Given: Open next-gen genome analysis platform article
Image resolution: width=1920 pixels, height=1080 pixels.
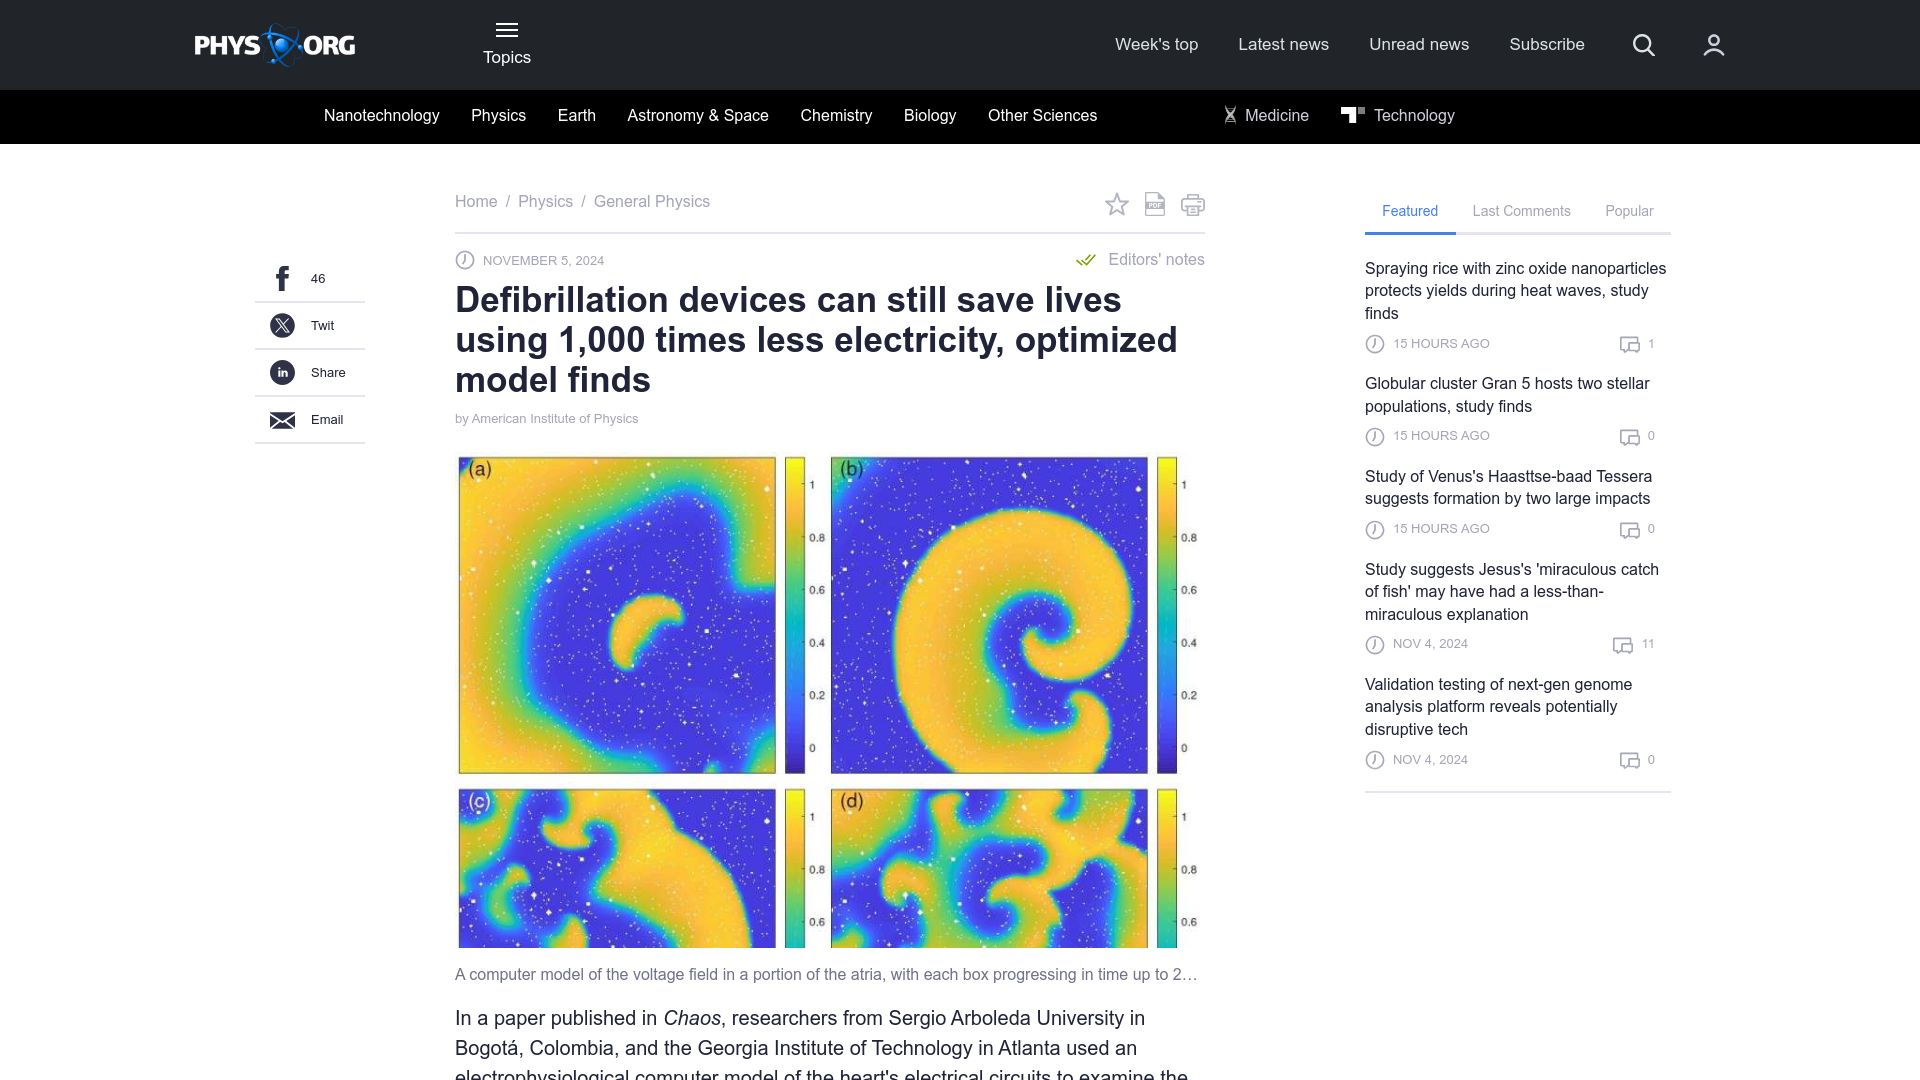Looking at the screenshot, I should 1498,707.
